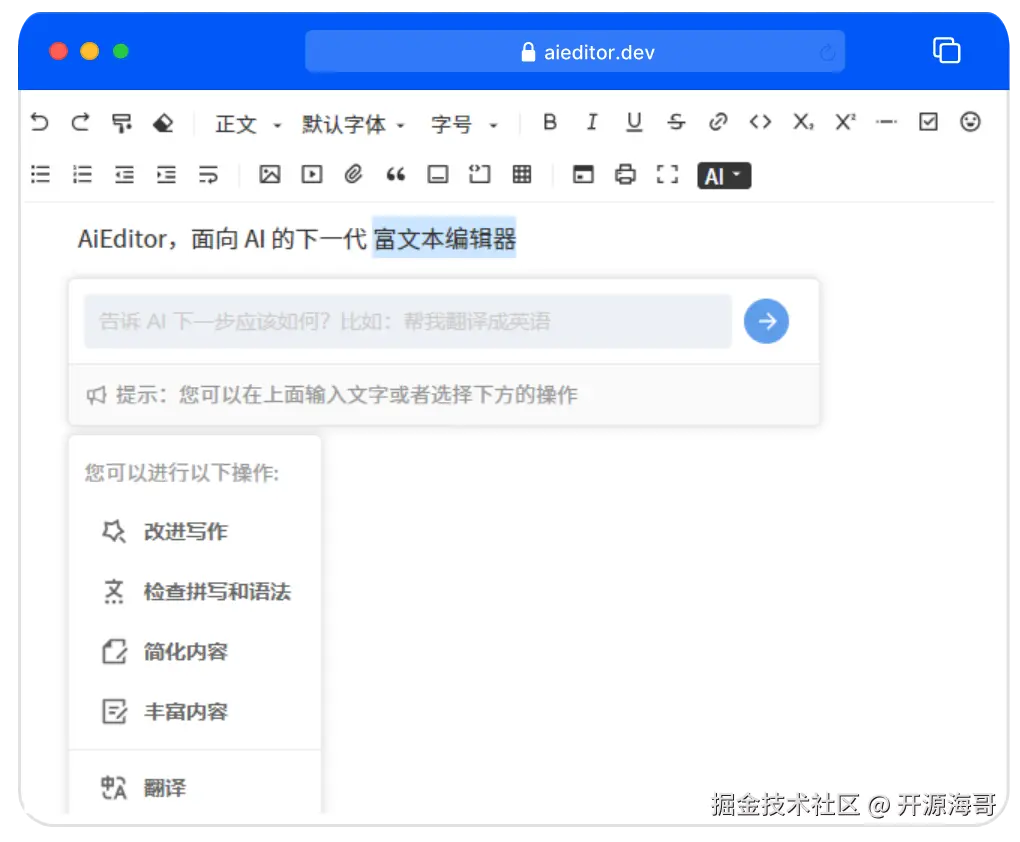Select 检查拼写和语法 AI action
The image size is (1020, 842).
(x=196, y=591)
